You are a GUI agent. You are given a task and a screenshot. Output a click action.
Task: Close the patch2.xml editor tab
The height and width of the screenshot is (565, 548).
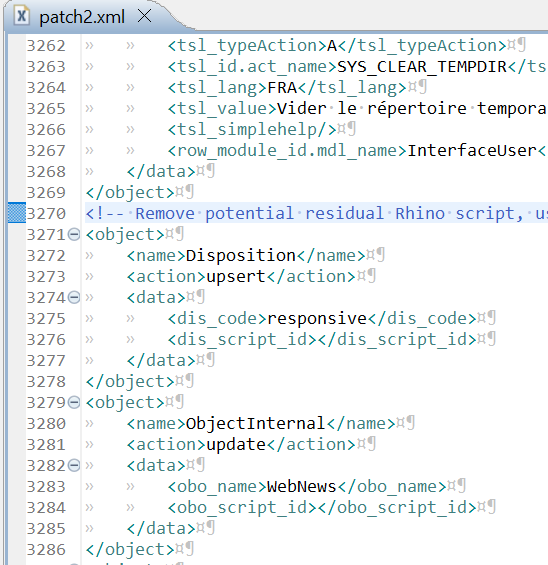tap(144, 16)
